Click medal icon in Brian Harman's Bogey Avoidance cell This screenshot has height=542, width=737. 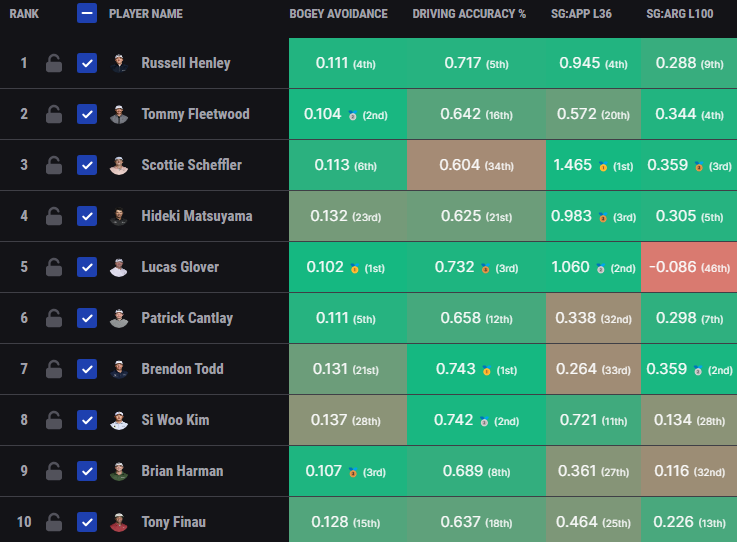coord(353,472)
